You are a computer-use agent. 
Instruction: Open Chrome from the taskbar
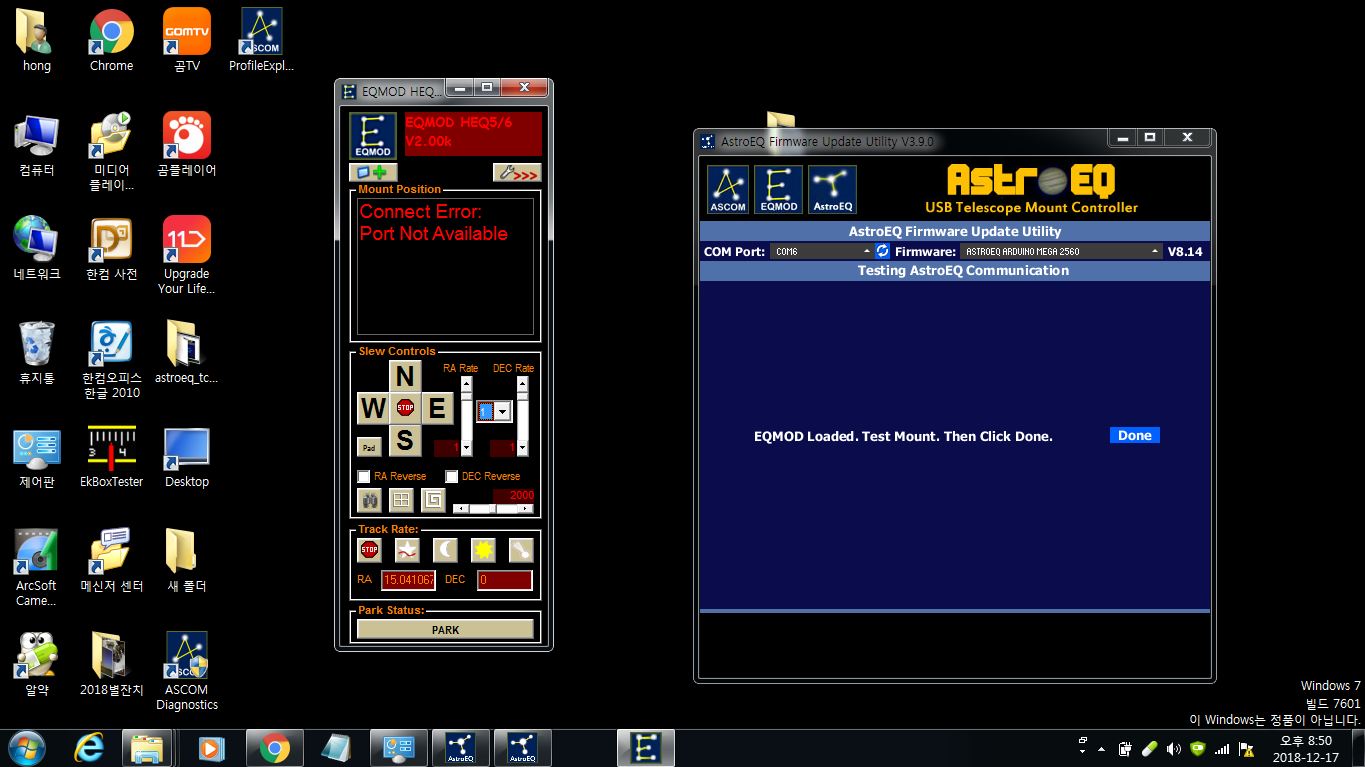[275, 748]
